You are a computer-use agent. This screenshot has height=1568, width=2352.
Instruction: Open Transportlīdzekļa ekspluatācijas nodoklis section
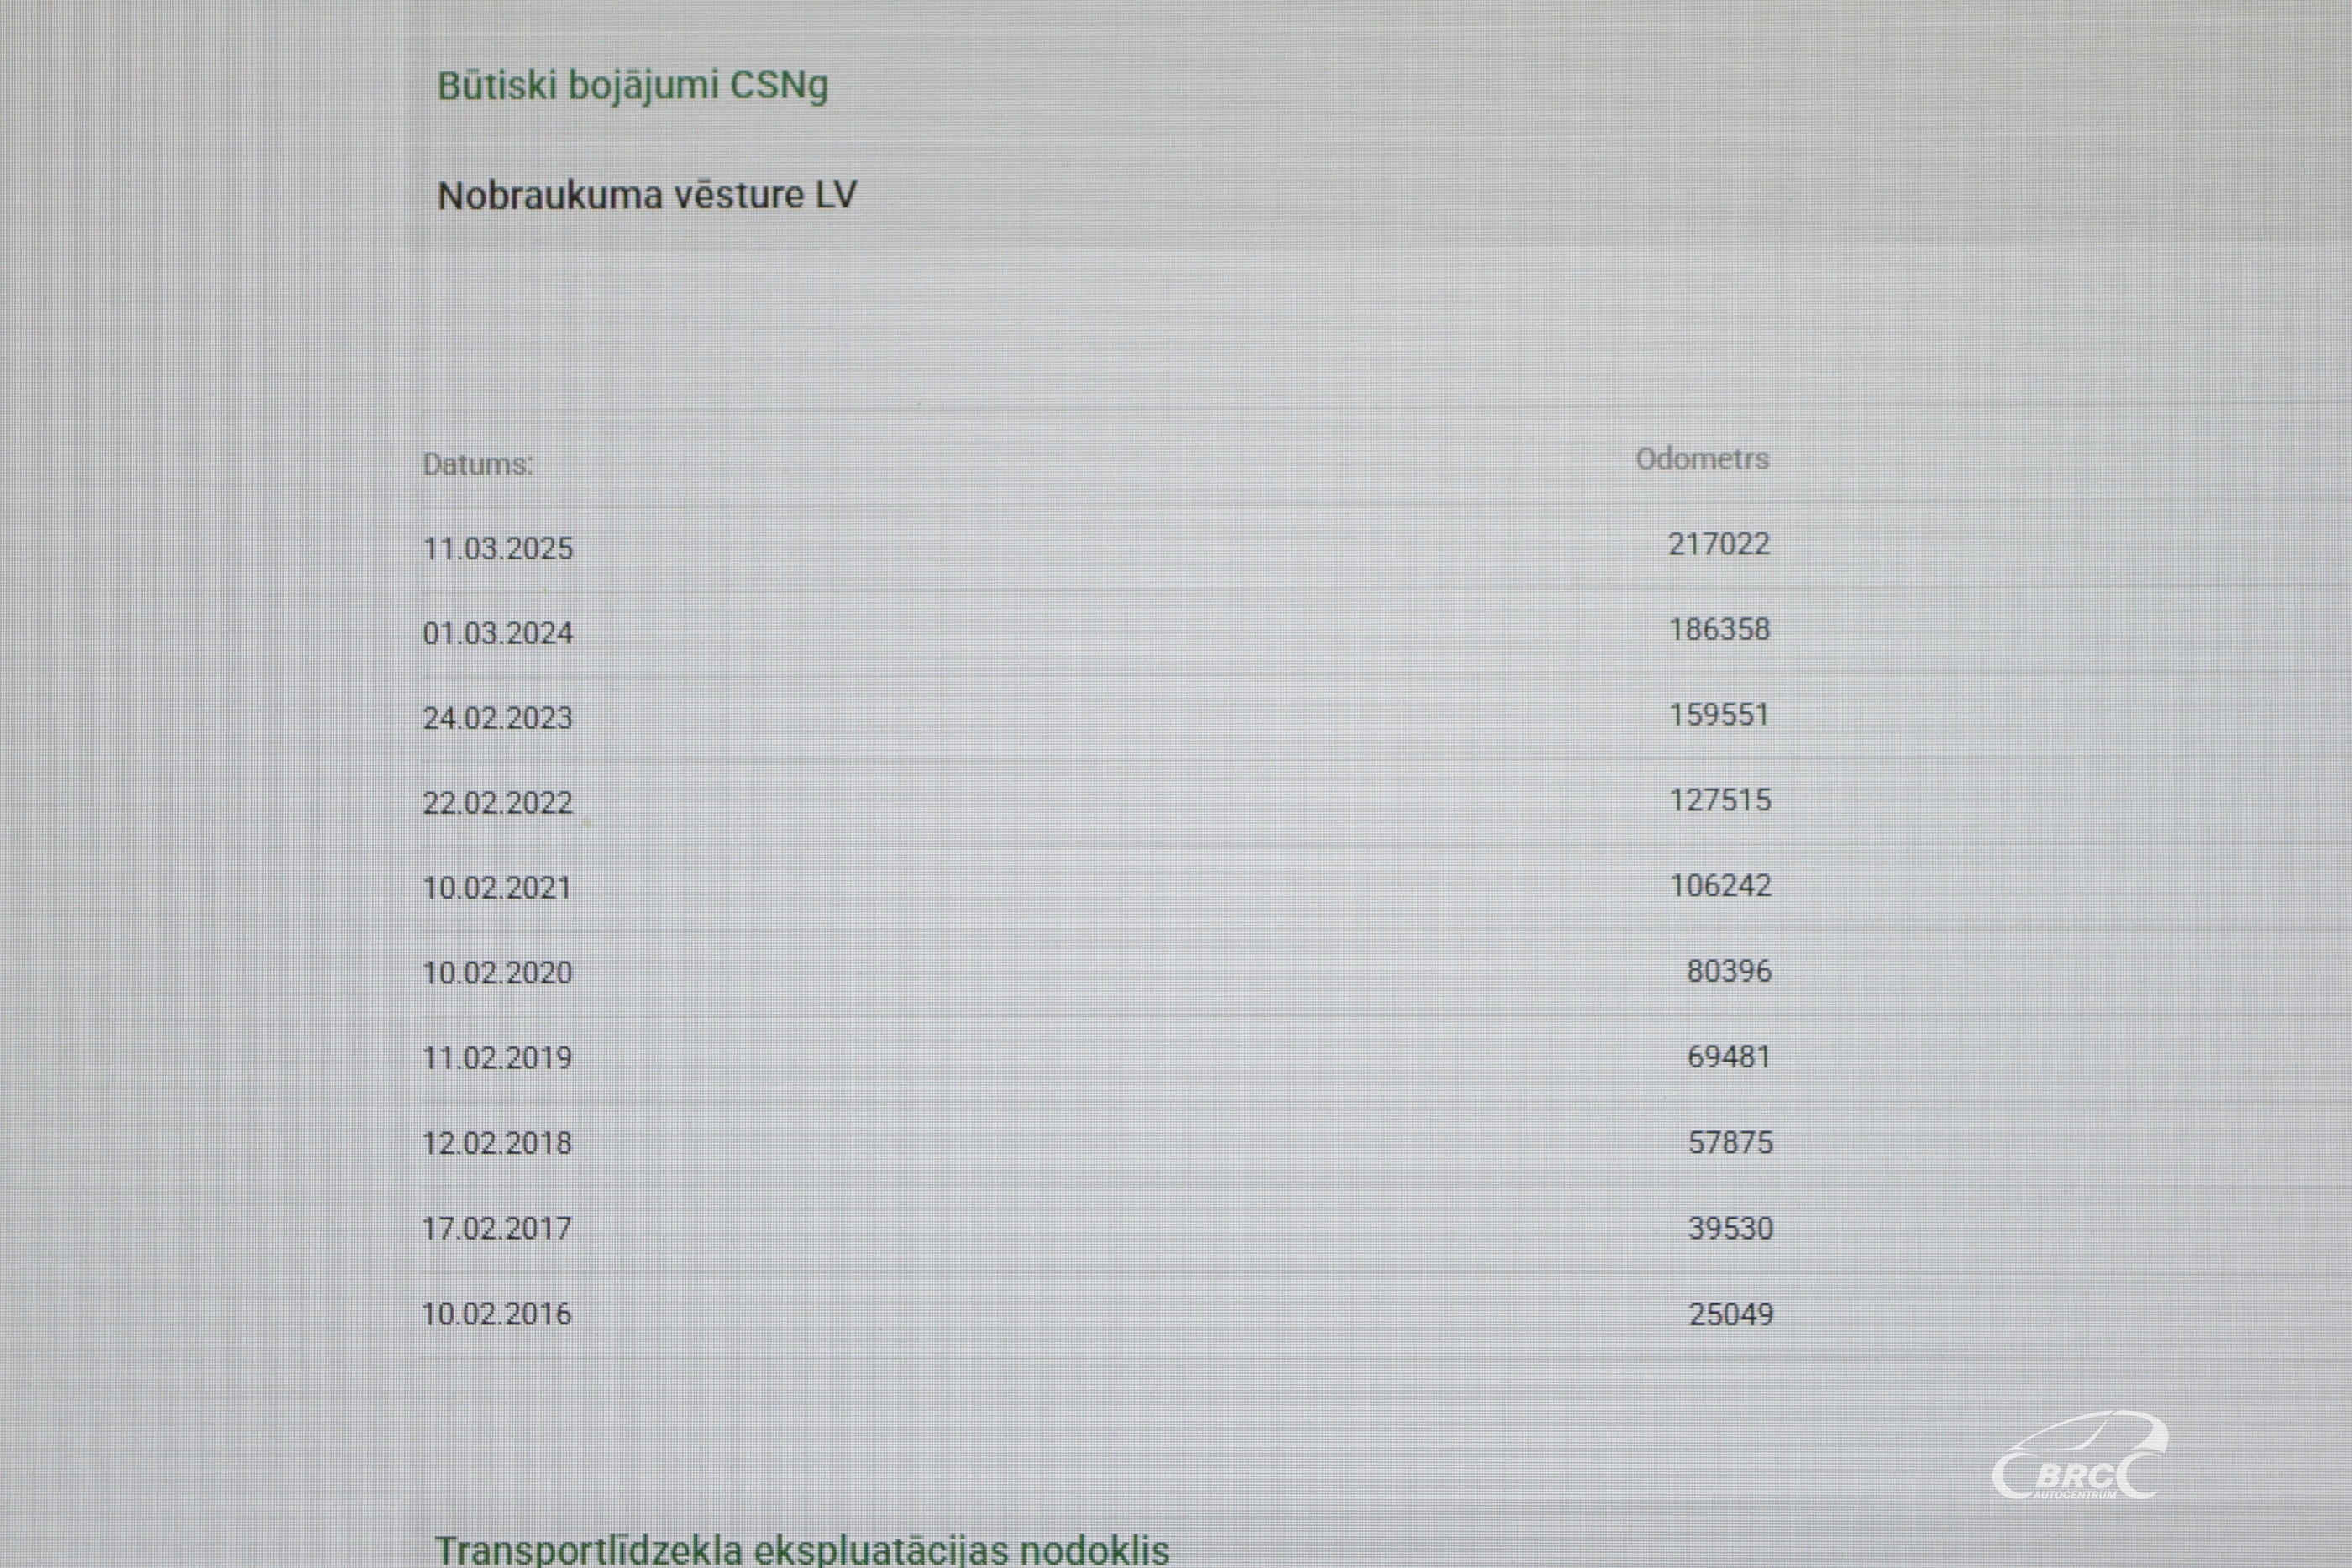tap(802, 1549)
